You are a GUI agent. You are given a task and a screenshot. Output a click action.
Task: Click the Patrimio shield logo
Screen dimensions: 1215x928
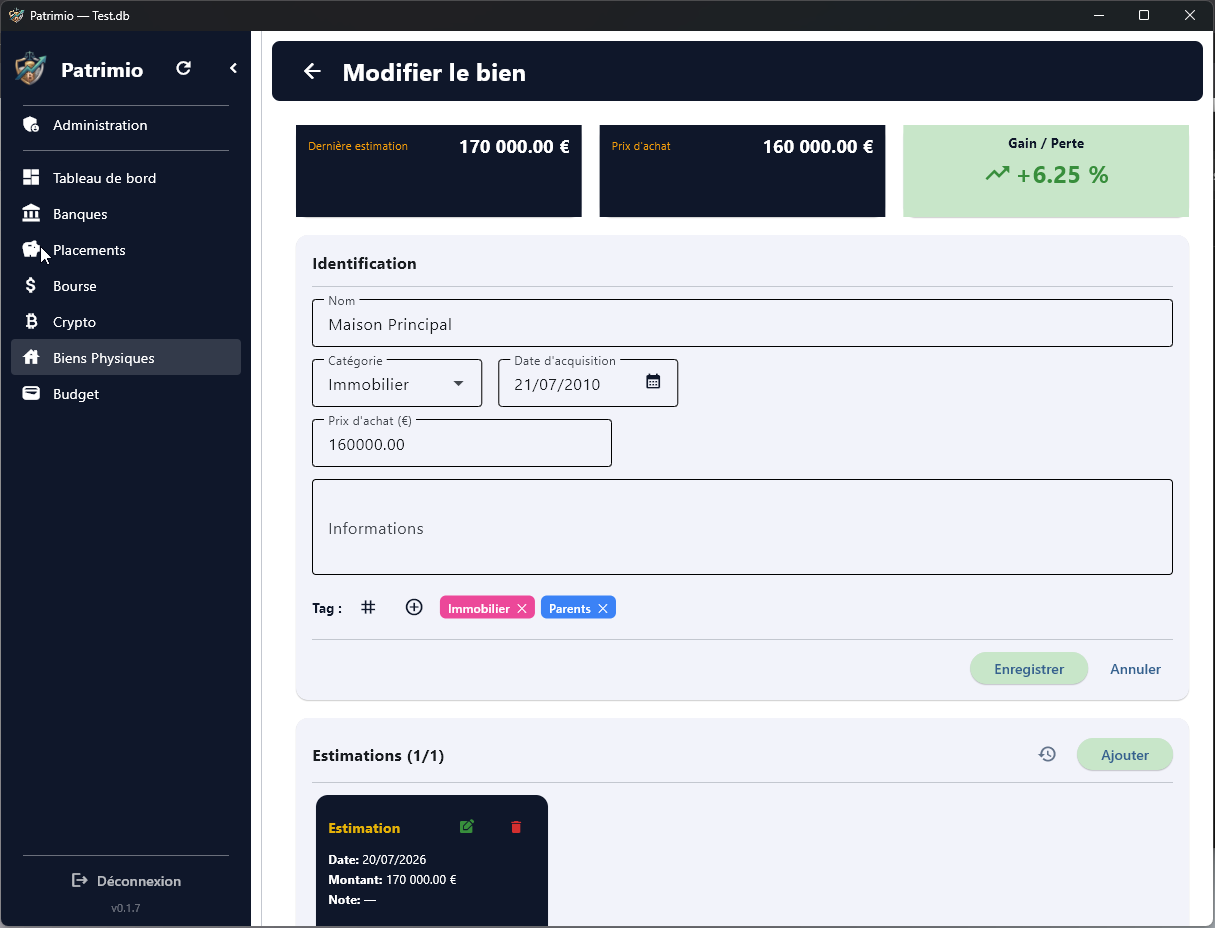[31, 69]
